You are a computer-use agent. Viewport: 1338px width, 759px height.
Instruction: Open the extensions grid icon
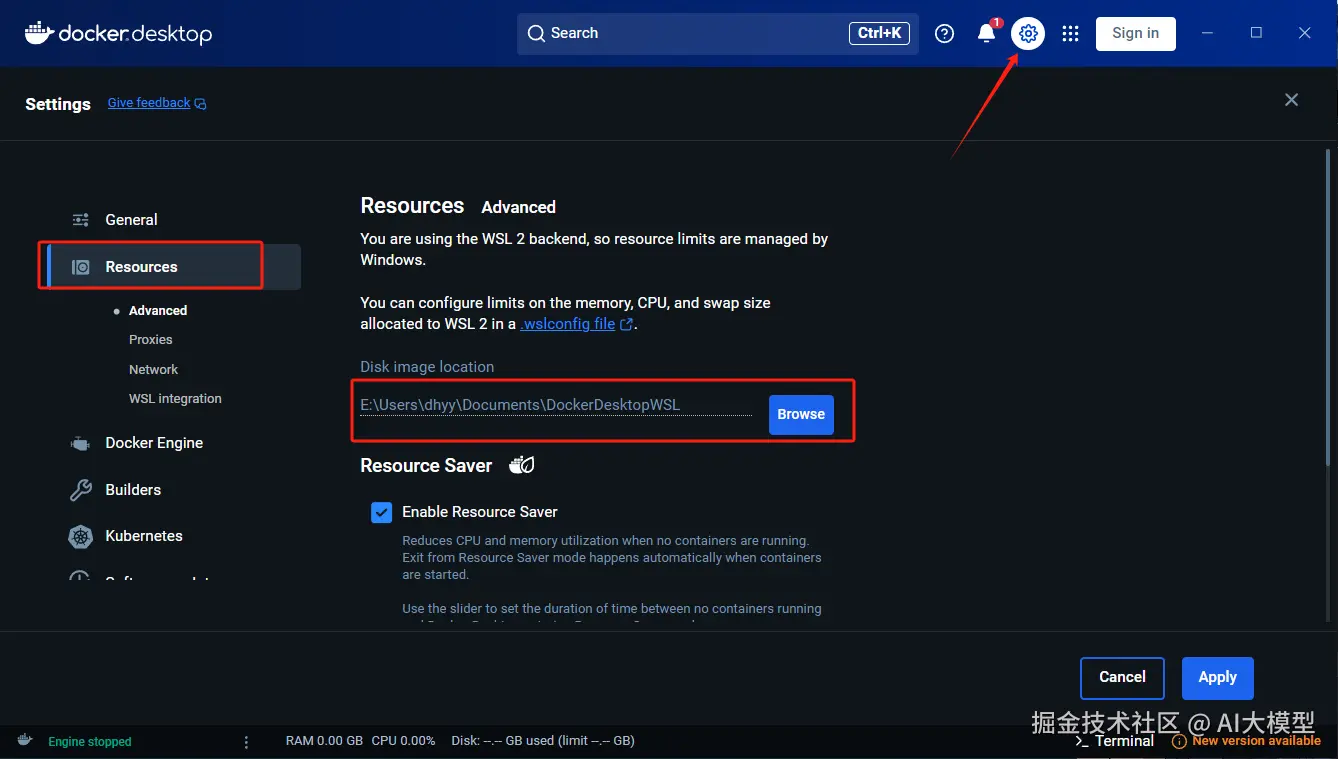tap(1070, 33)
